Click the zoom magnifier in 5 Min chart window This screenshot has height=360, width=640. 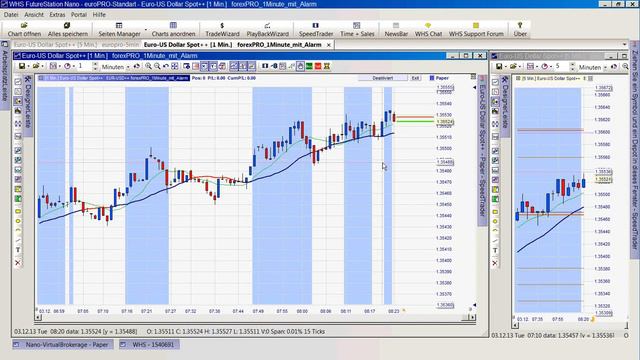pyautogui.click(x=625, y=67)
